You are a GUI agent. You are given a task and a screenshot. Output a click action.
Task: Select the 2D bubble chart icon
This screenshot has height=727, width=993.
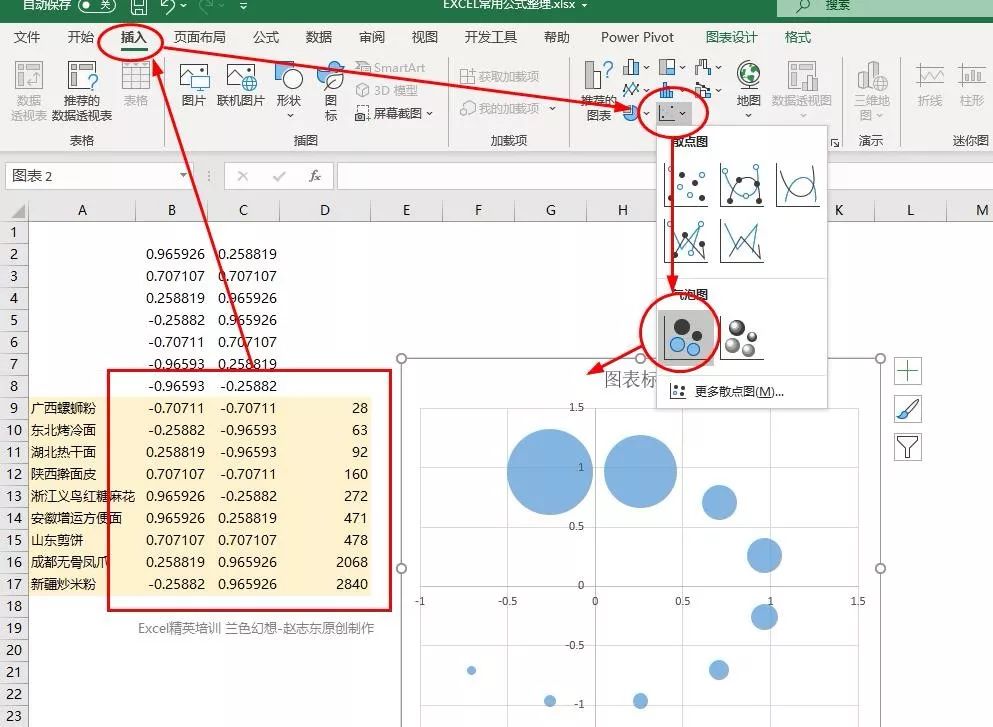pos(685,338)
